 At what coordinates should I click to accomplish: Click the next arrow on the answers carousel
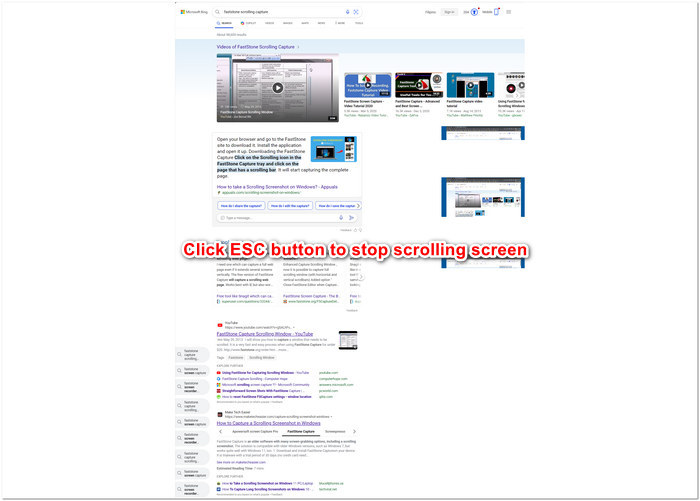(361, 277)
